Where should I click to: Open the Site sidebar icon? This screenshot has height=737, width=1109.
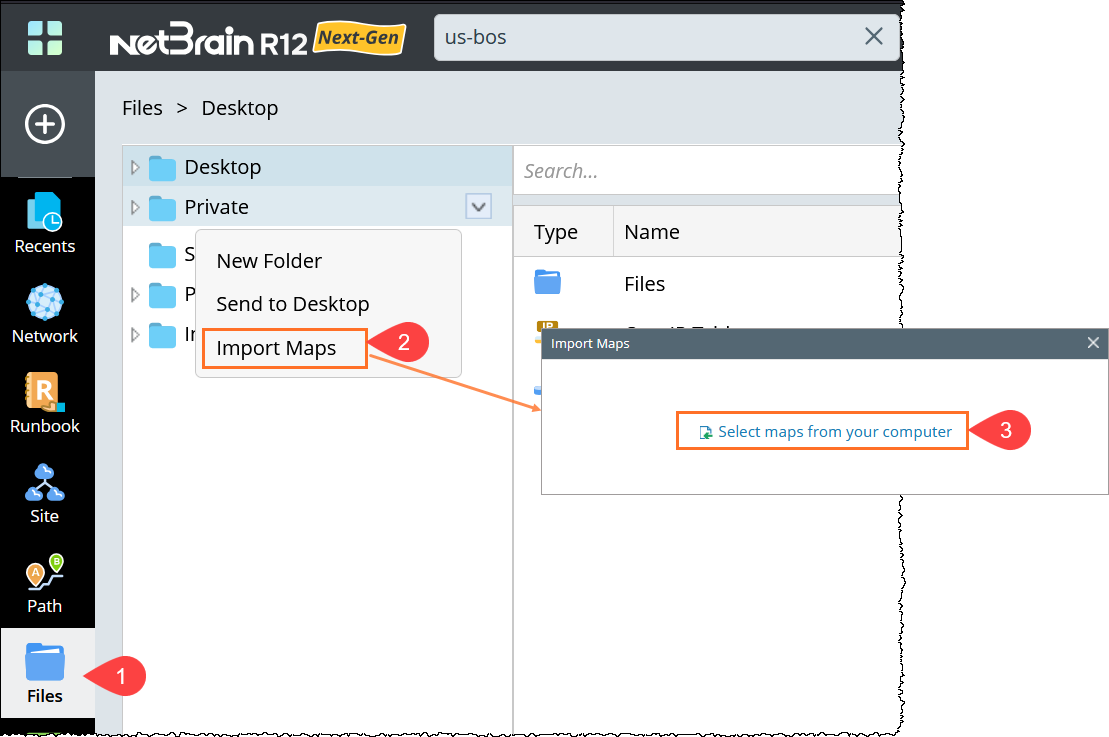pos(45,492)
